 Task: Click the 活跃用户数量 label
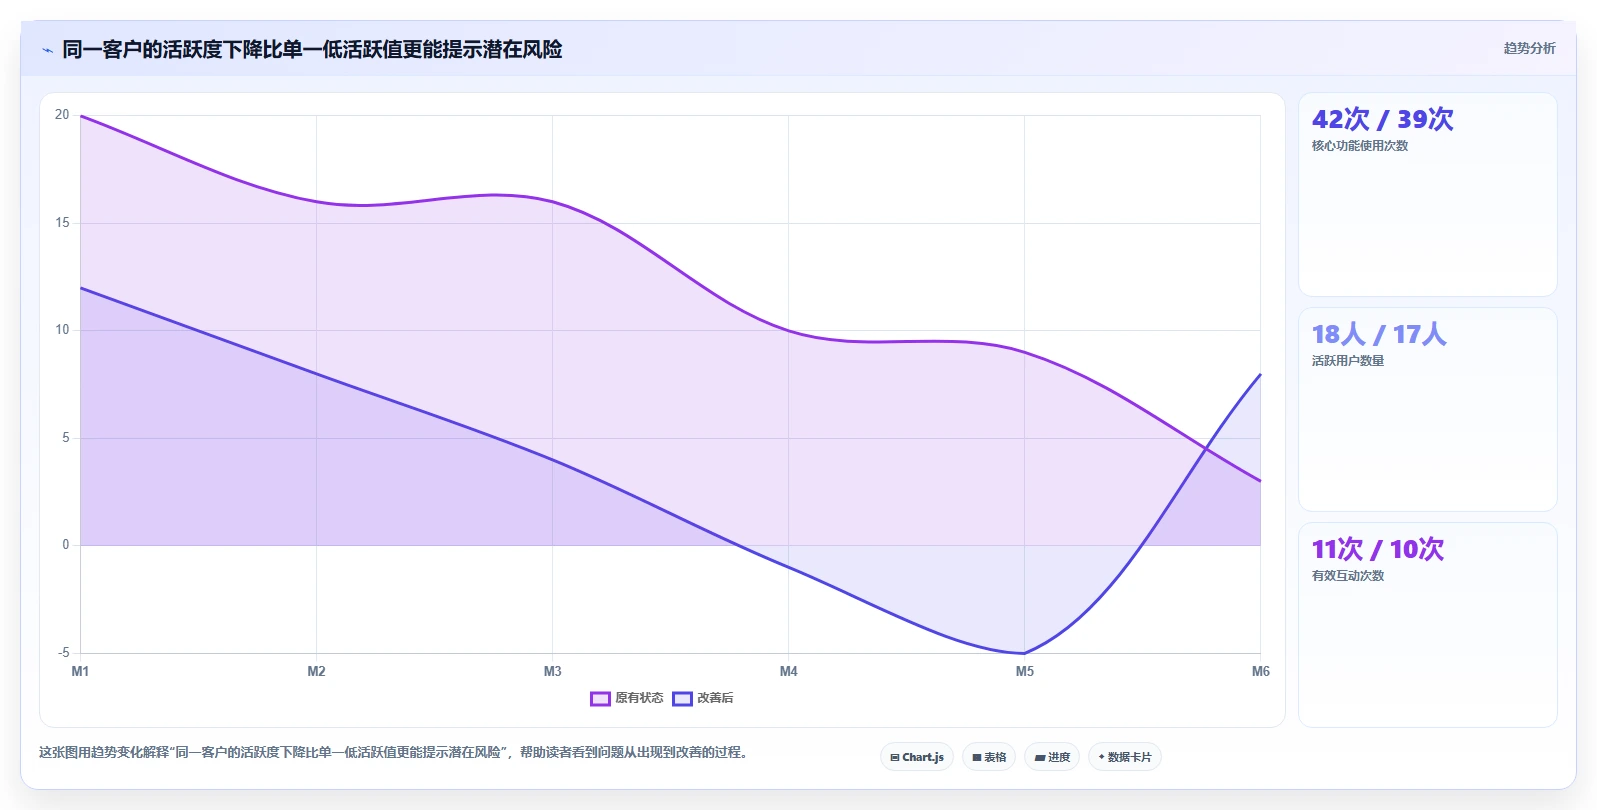pyautogui.click(x=1348, y=361)
